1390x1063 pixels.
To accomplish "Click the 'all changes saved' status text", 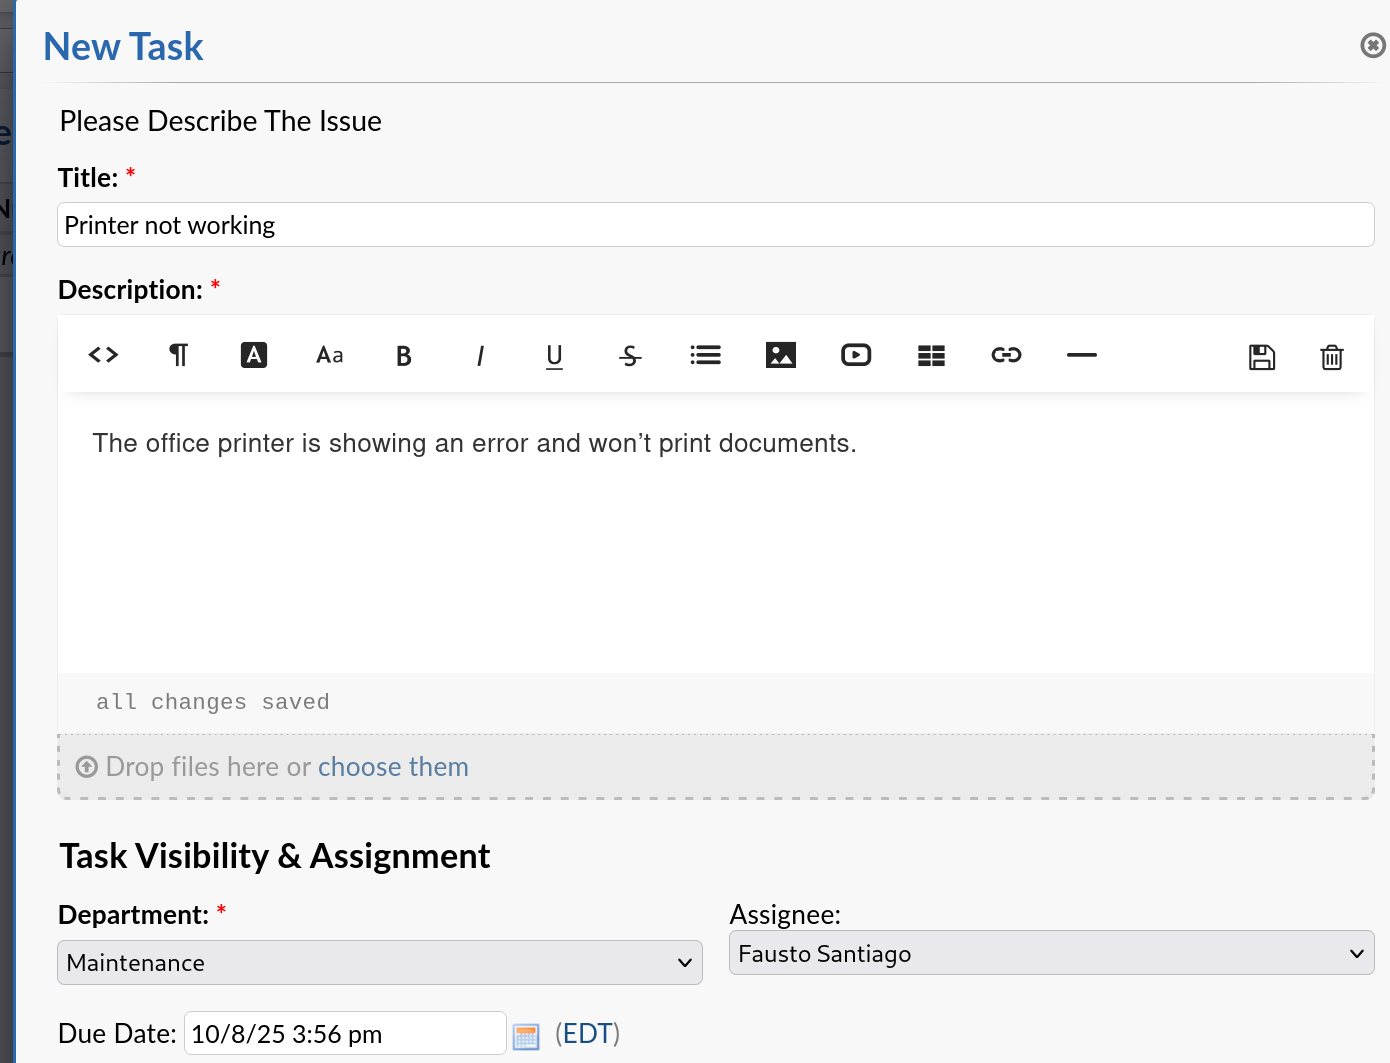I will 213,702.
